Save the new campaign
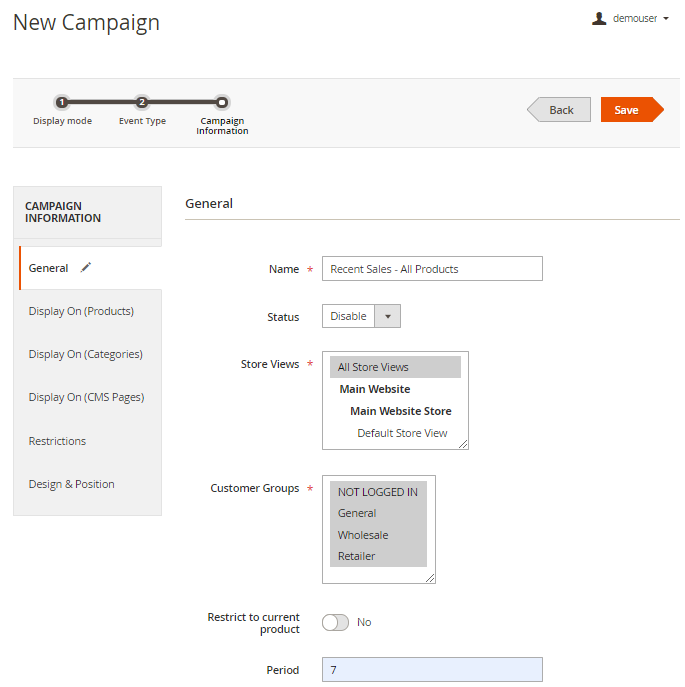 click(x=627, y=110)
